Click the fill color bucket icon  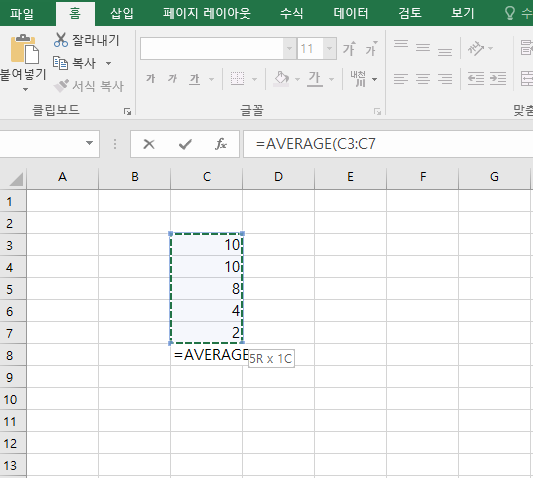coord(281,79)
